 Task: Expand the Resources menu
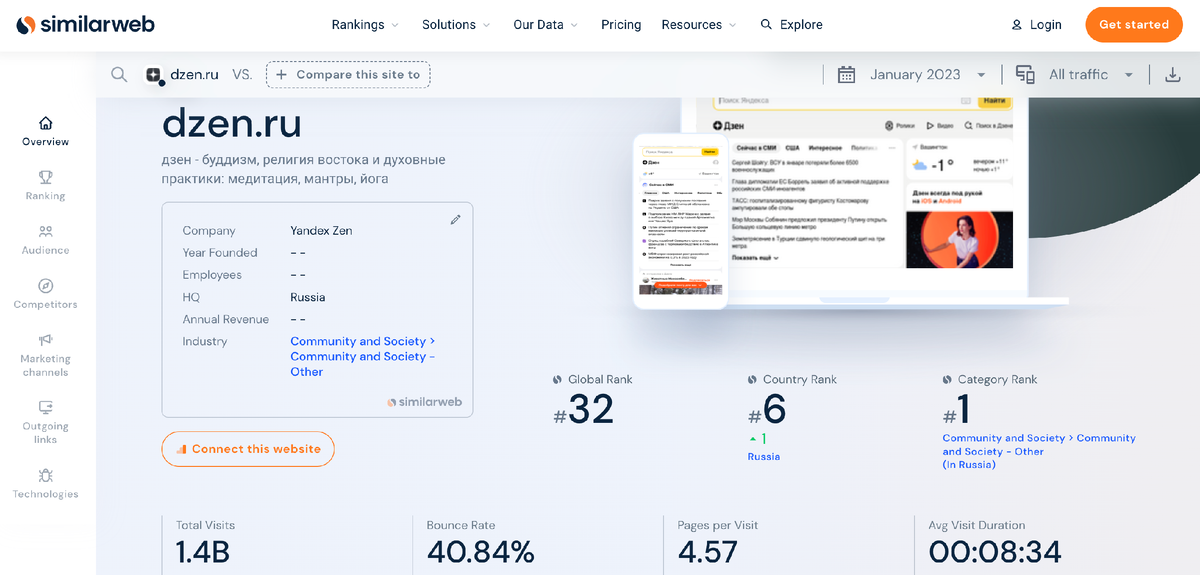coord(699,25)
